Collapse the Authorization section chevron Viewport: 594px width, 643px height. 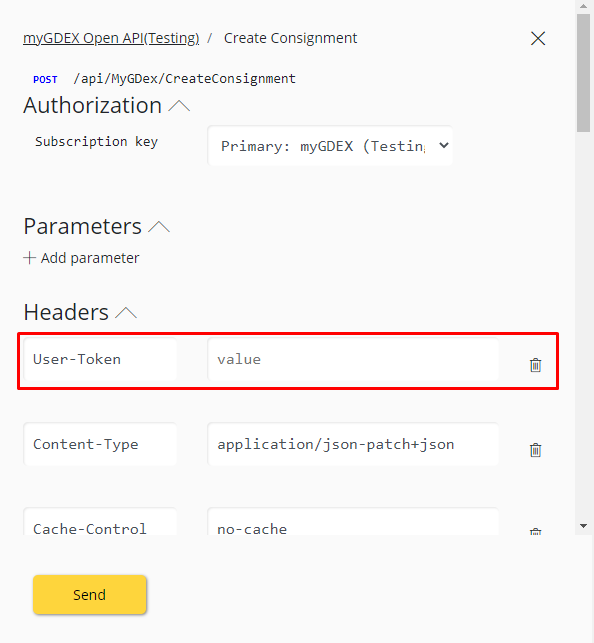click(179, 106)
